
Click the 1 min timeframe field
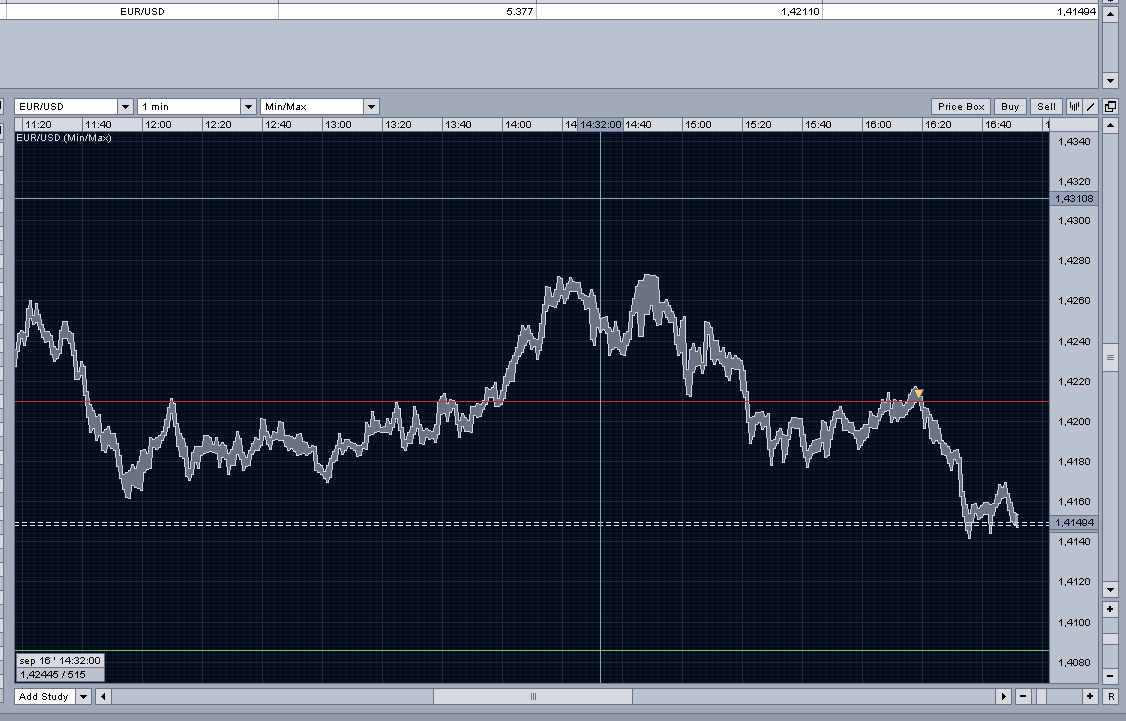189,106
